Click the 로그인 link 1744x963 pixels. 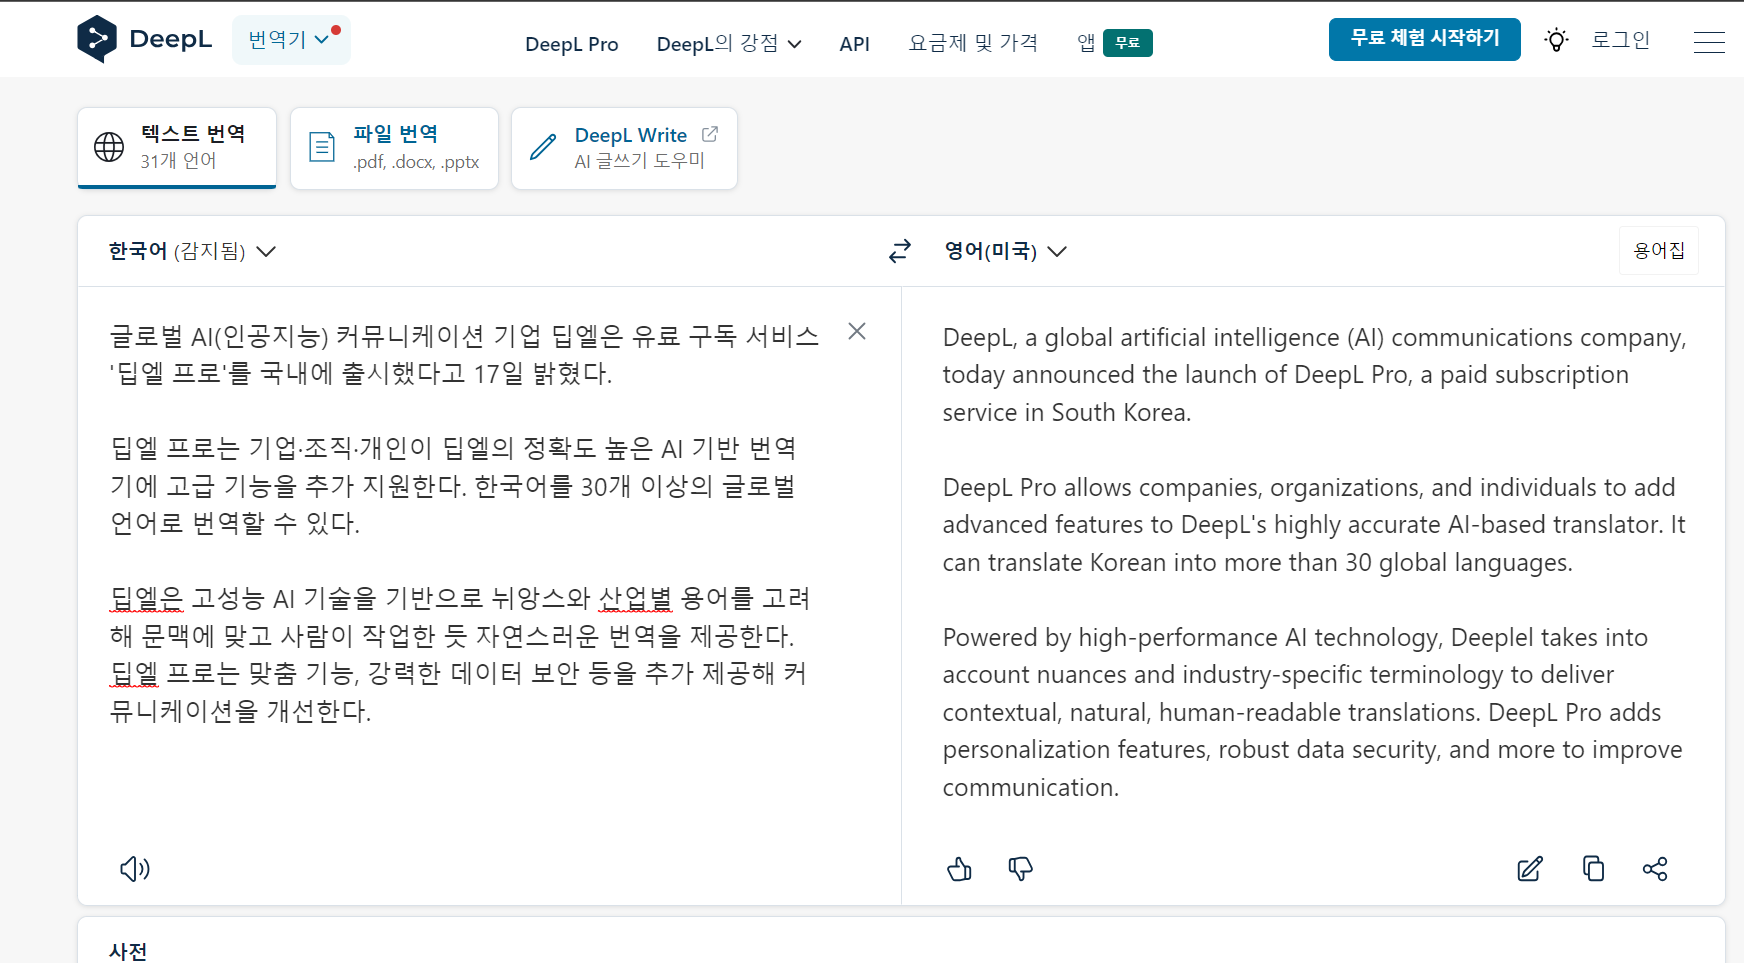point(1620,40)
